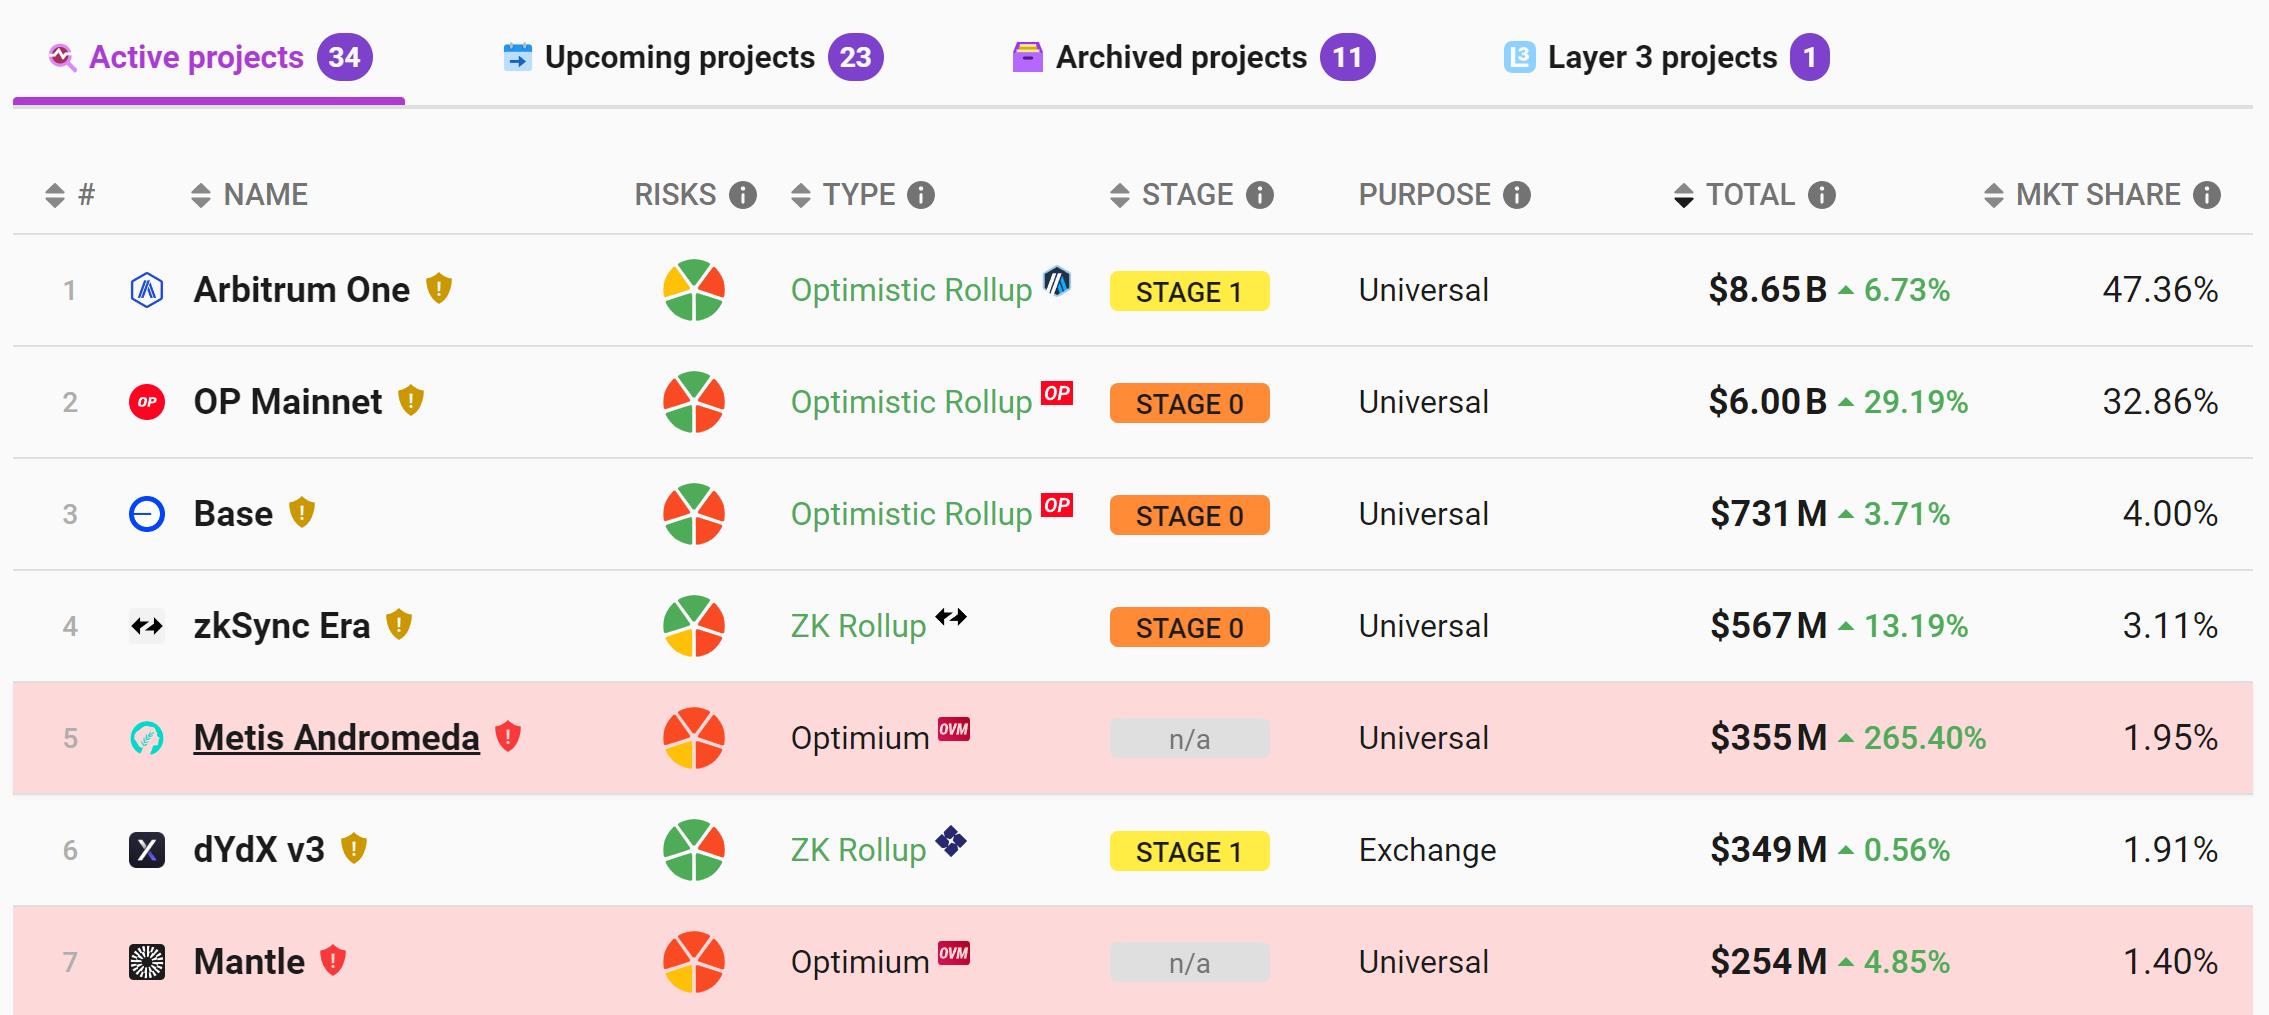Click the STAGE 1 badge for dYdX v3
The image size is (2269, 1015).
tap(1189, 851)
